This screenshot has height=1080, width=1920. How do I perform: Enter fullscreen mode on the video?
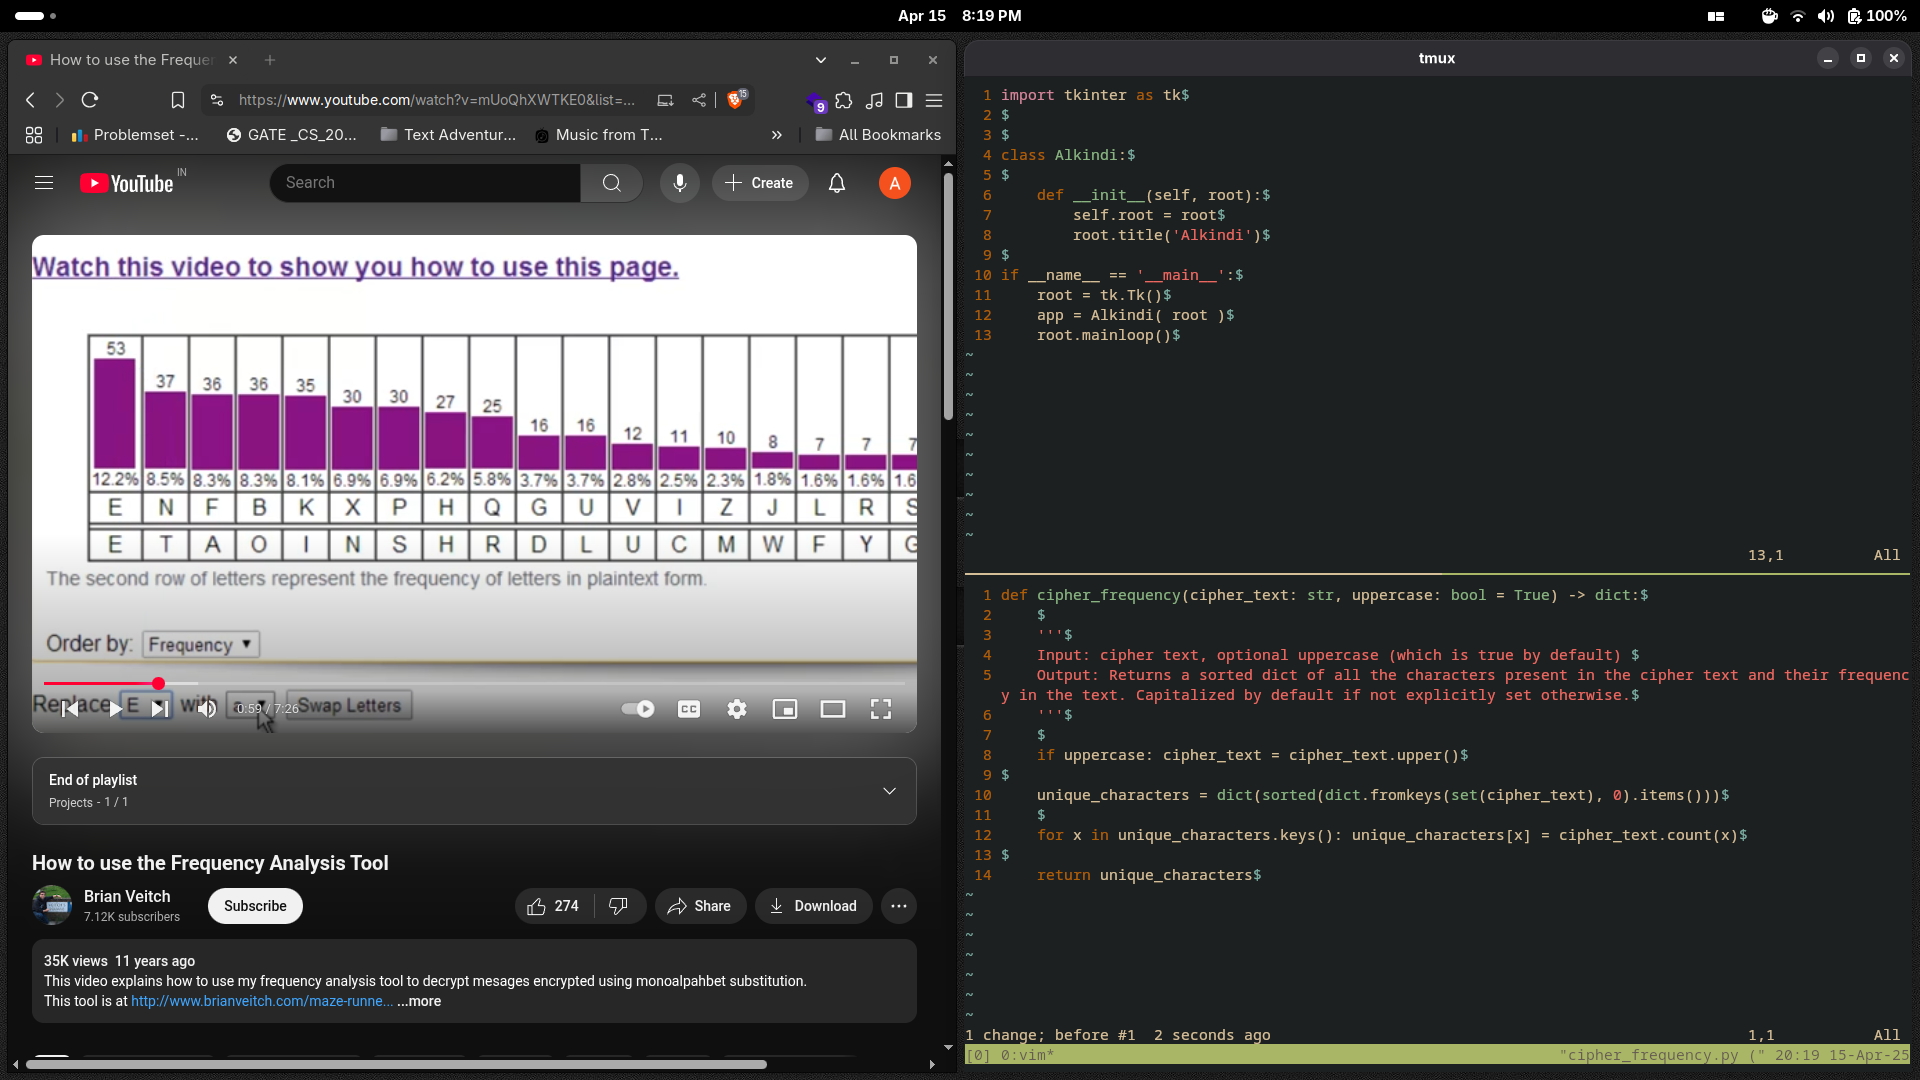pyautogui.click(x=880, y=709)
